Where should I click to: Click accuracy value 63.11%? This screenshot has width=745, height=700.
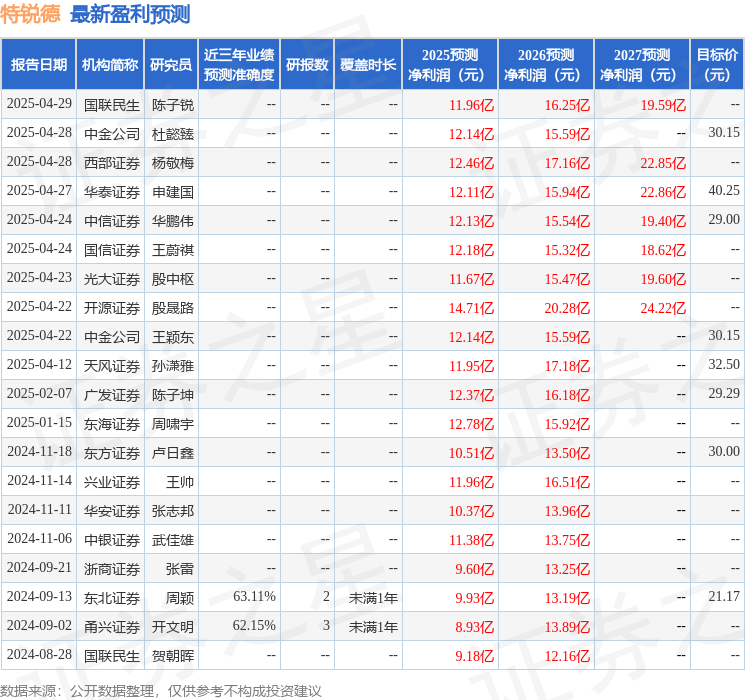click(254, 596)
